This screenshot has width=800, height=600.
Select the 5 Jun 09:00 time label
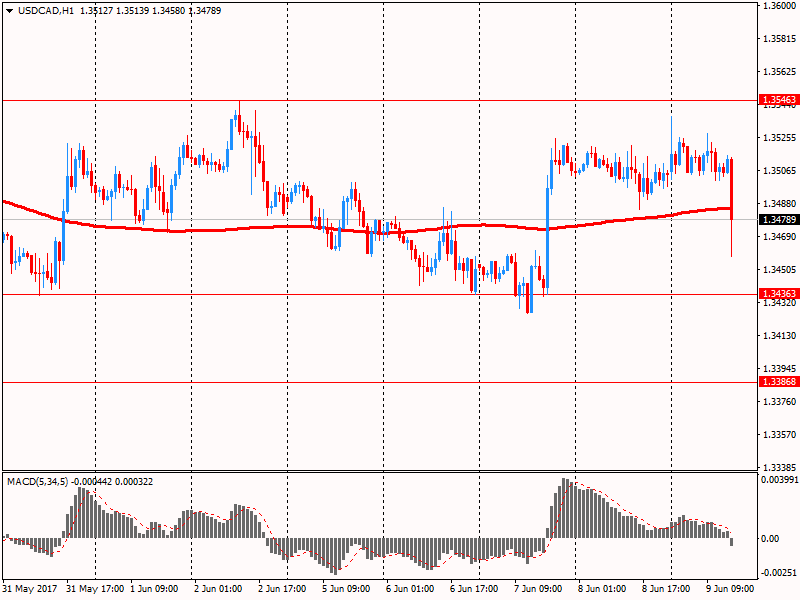[346, 589]
